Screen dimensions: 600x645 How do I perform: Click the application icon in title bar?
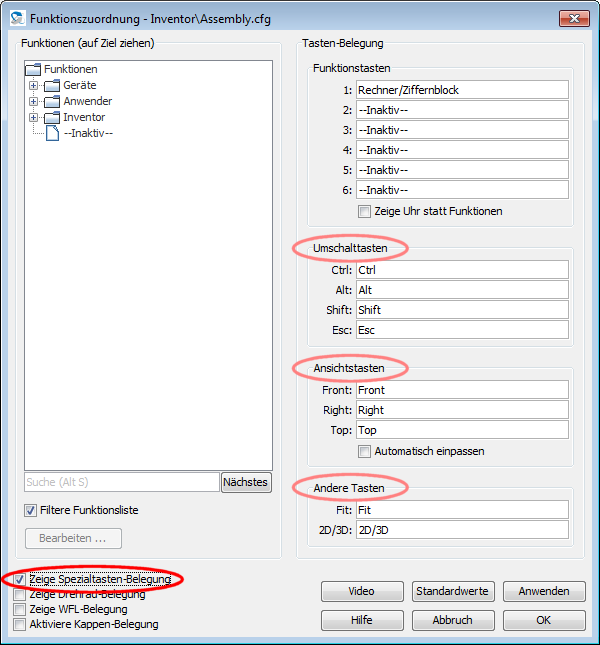15,18
